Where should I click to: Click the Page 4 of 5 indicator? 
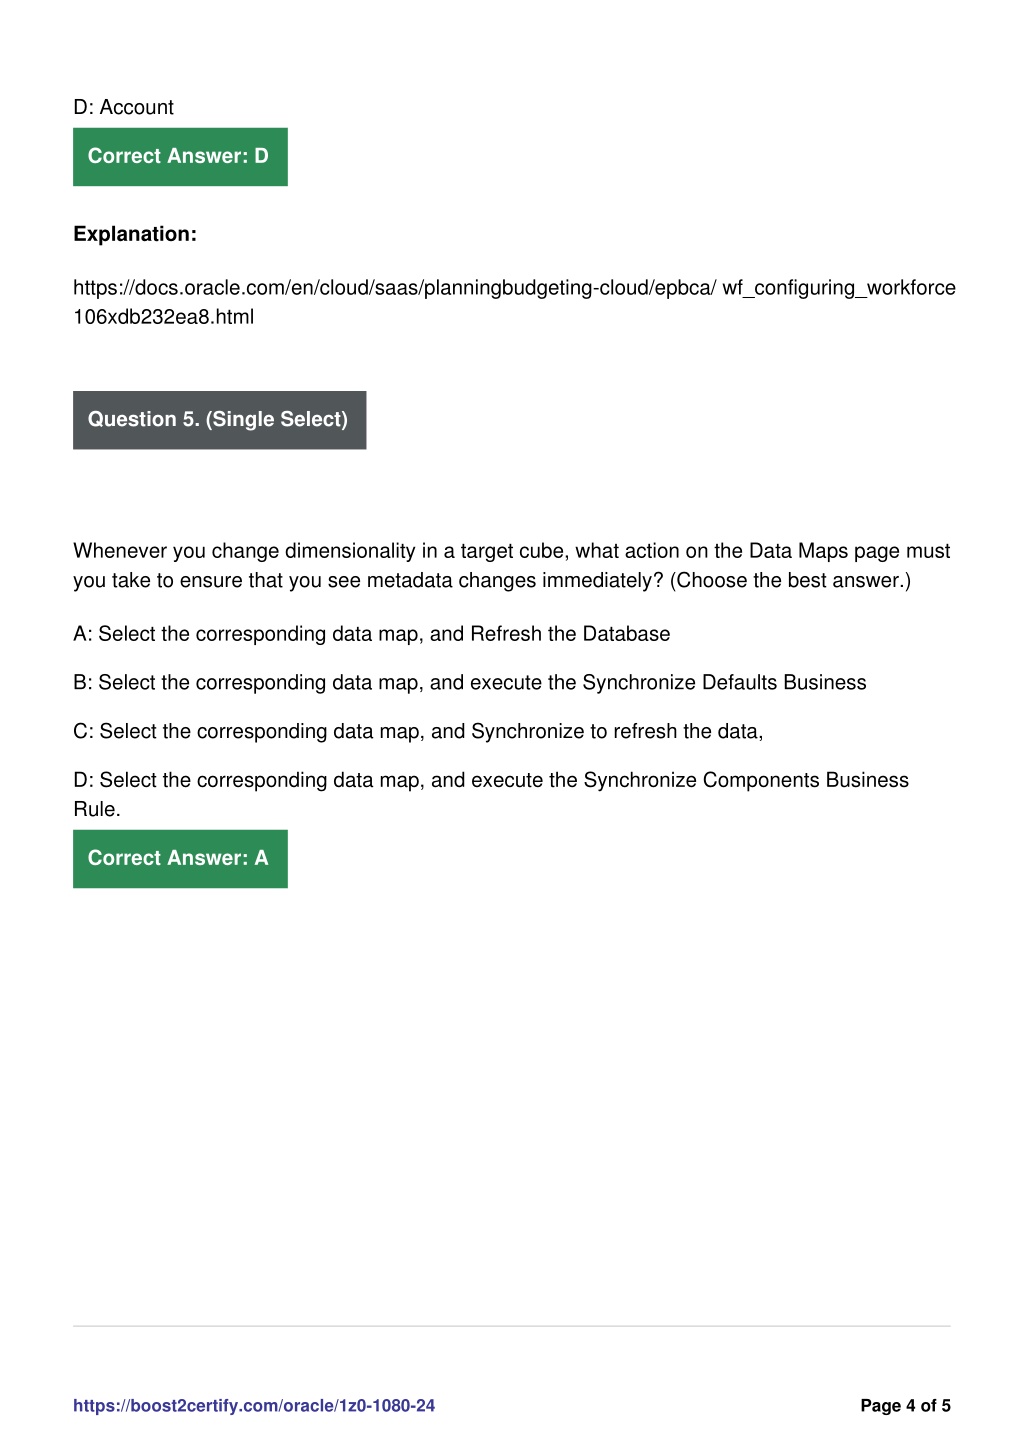905,1405
